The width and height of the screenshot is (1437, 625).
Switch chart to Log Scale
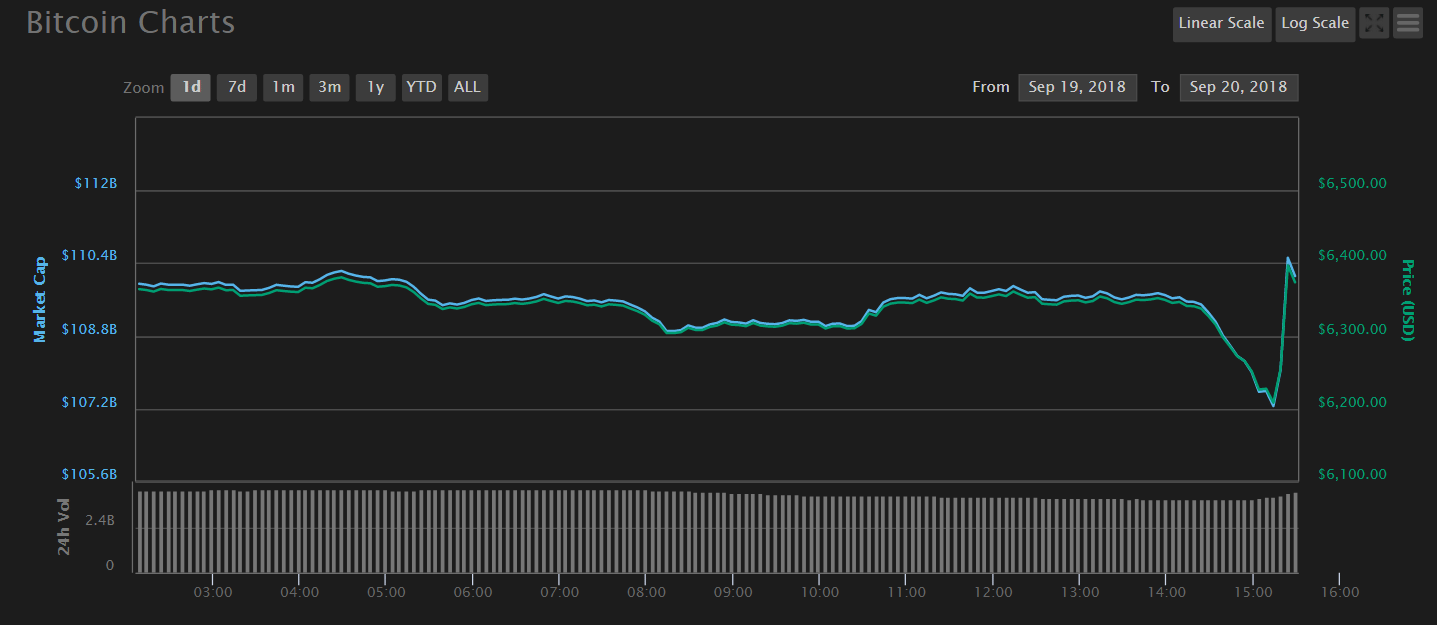click(x=1315, y=24)
